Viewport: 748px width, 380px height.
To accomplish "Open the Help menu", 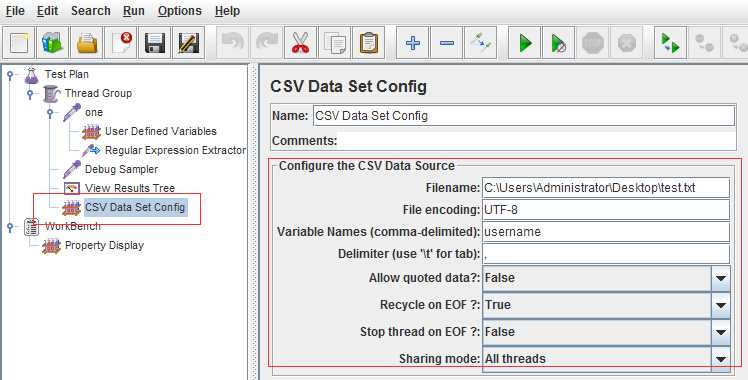I will click(x=227, y=10).
